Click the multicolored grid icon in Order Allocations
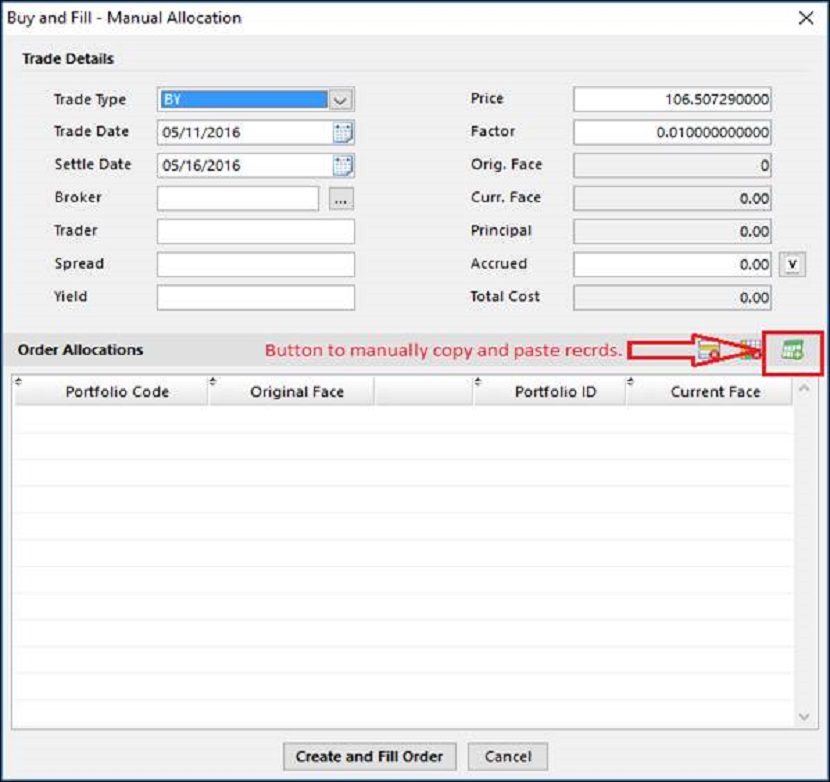The image size is (830, 782). click(x=750, y=350)
